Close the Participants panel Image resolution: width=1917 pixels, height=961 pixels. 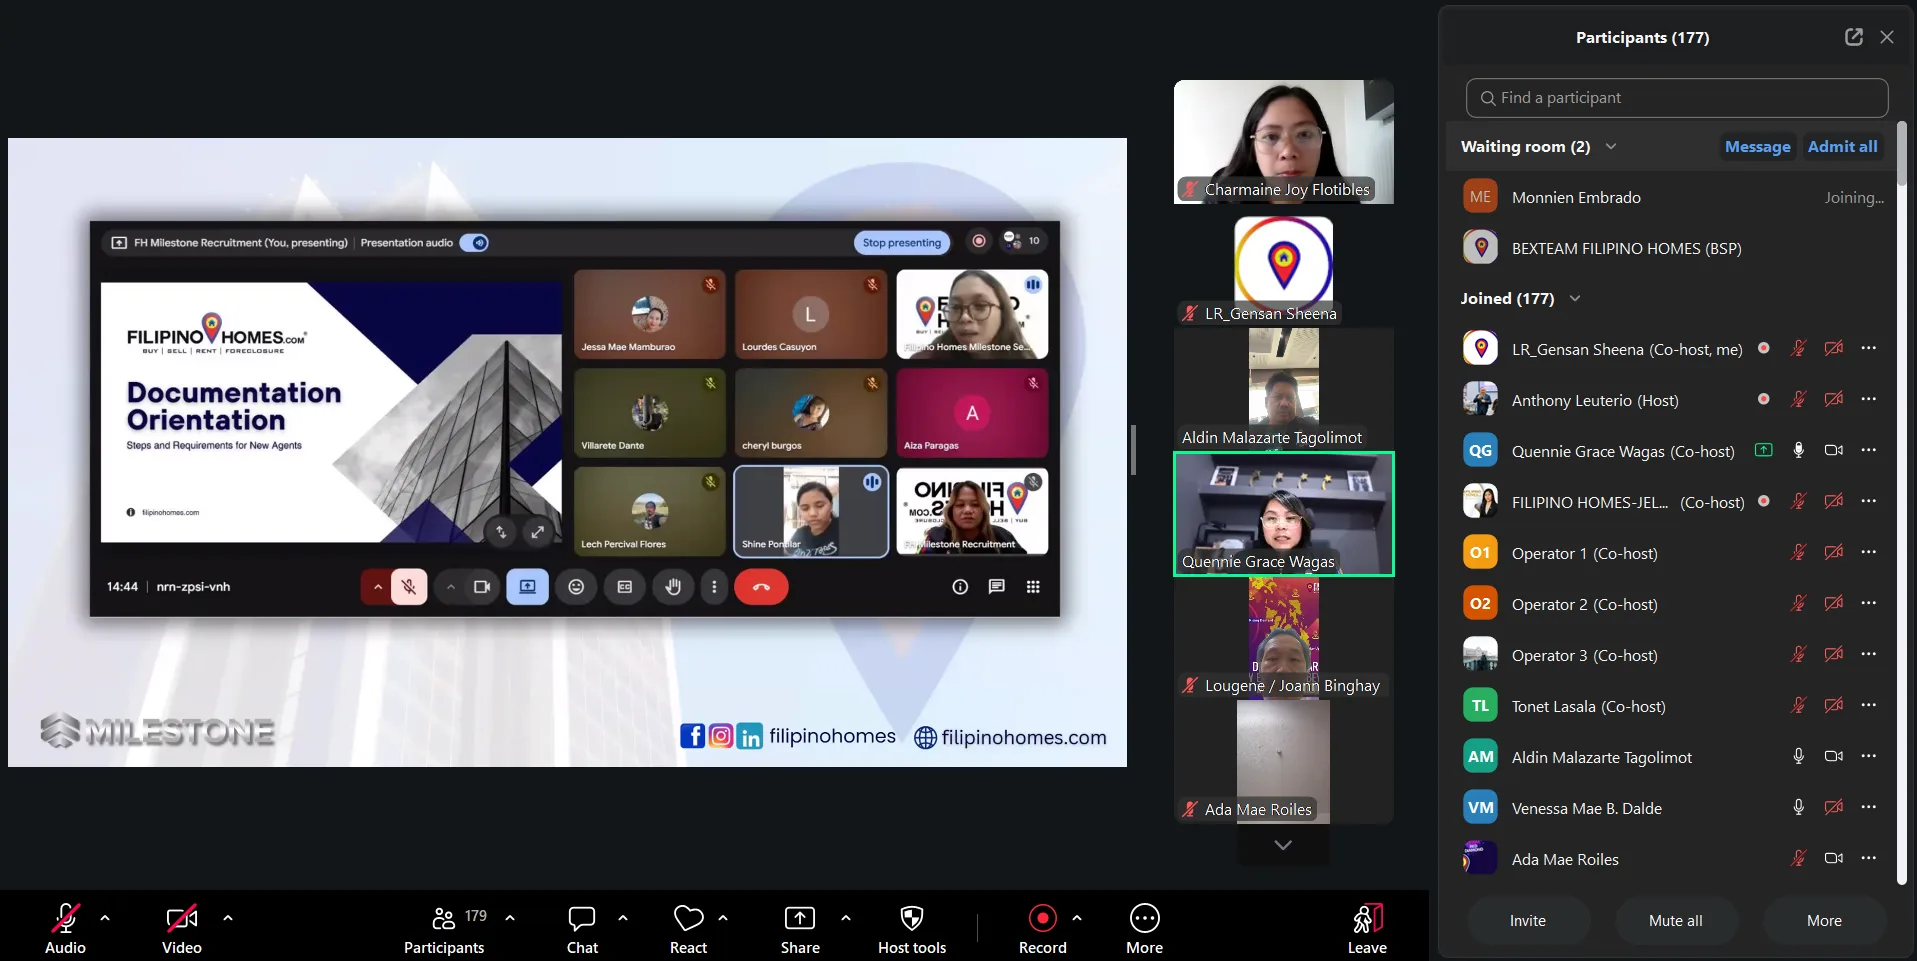[1887, 37]
